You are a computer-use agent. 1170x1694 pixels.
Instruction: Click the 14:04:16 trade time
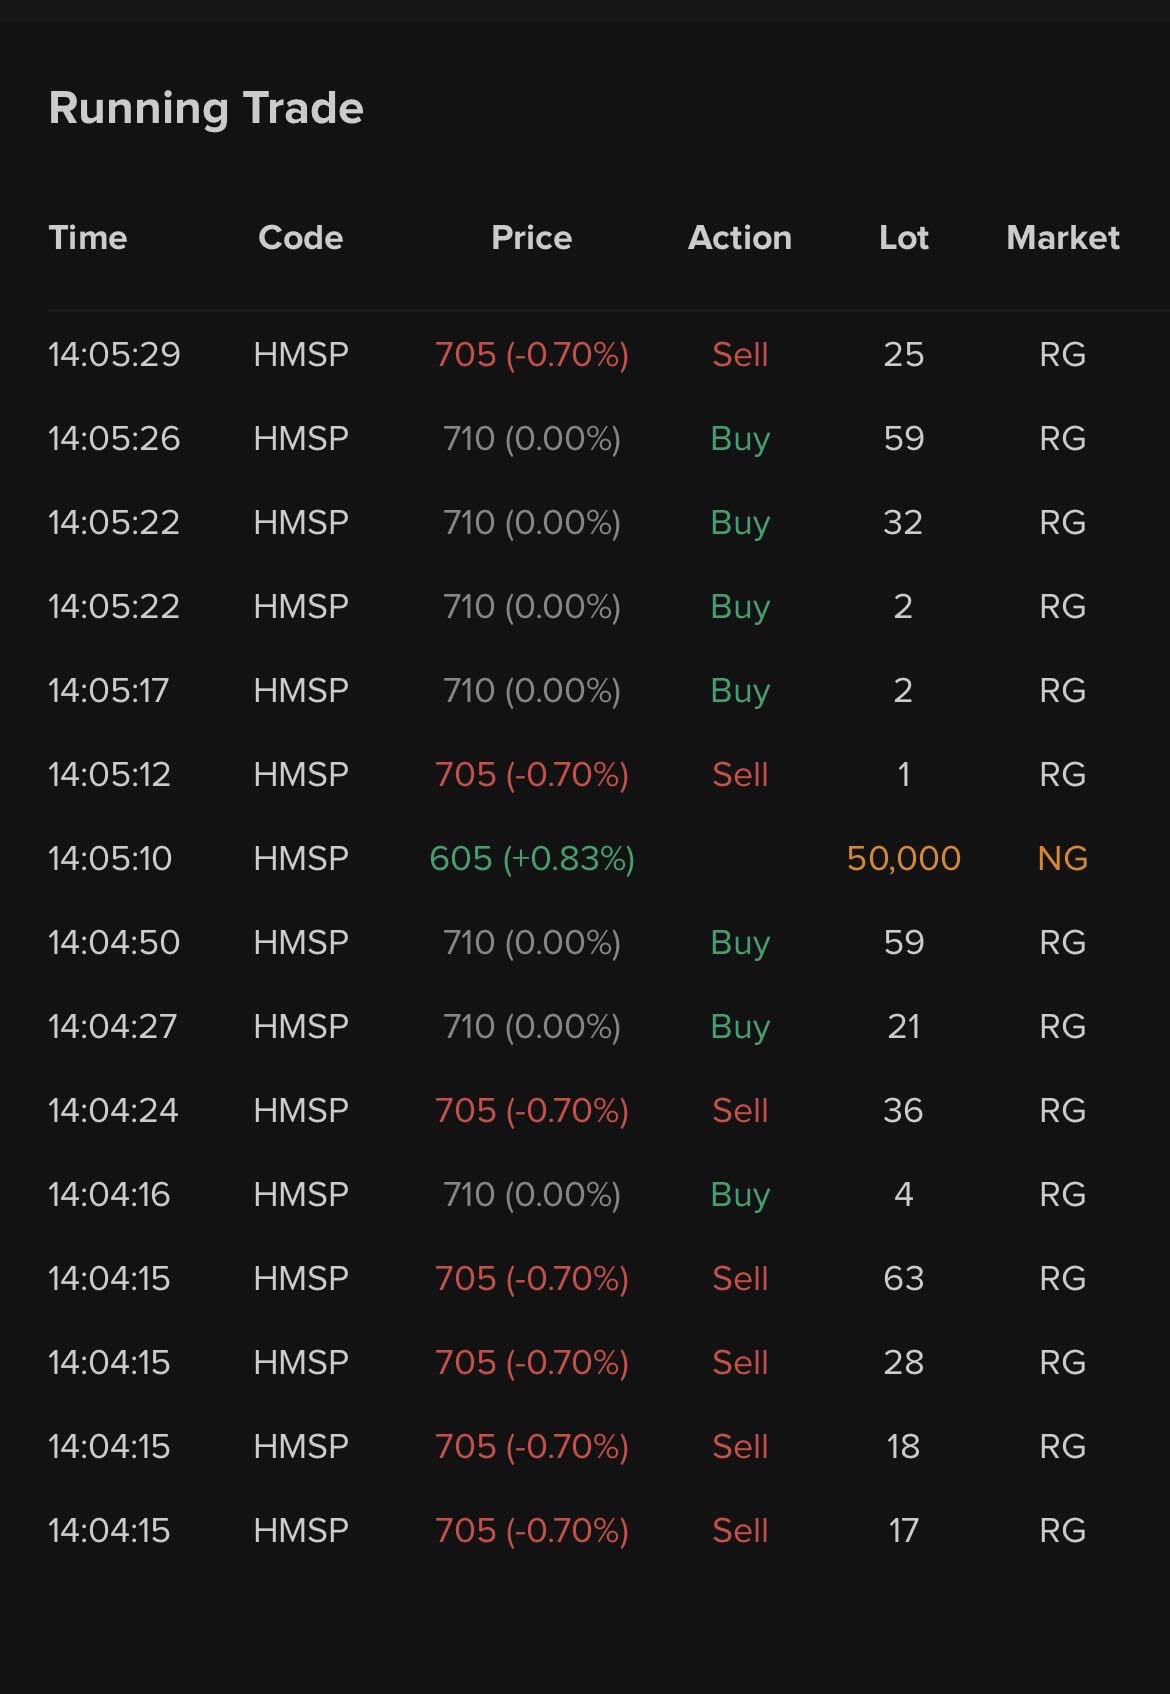pos(109,1194)
